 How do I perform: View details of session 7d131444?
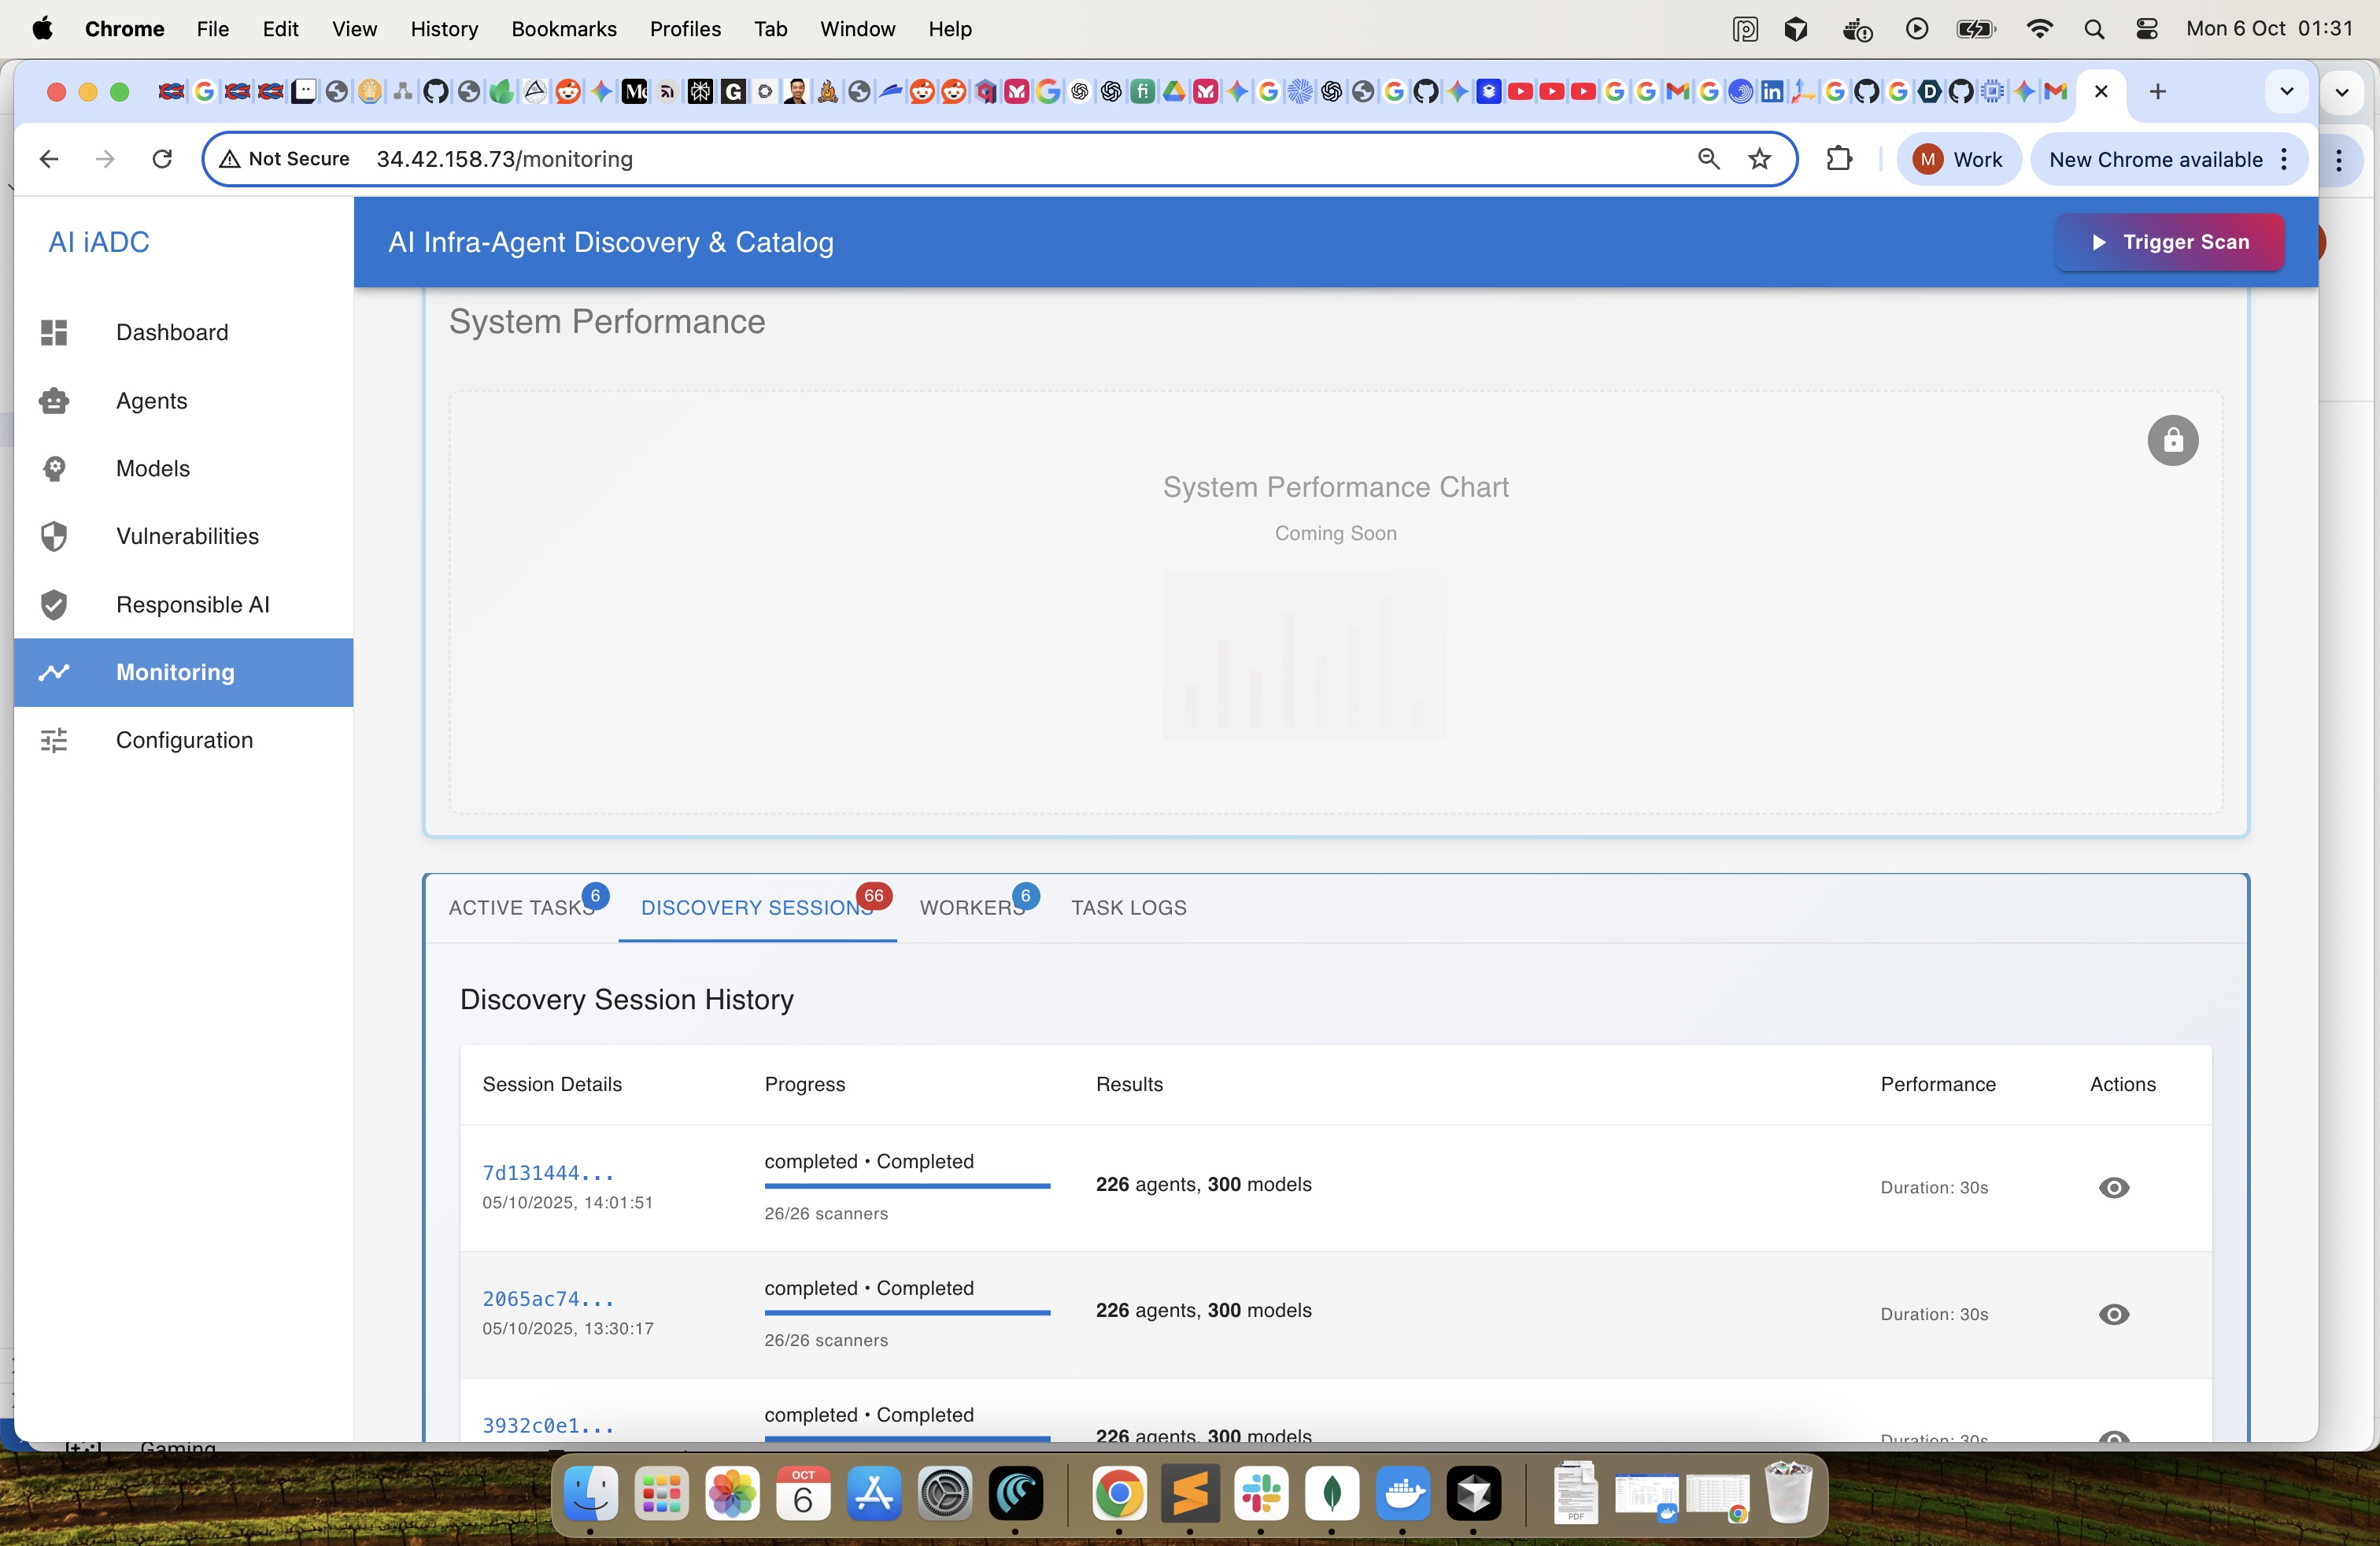pos(2113,1188)
